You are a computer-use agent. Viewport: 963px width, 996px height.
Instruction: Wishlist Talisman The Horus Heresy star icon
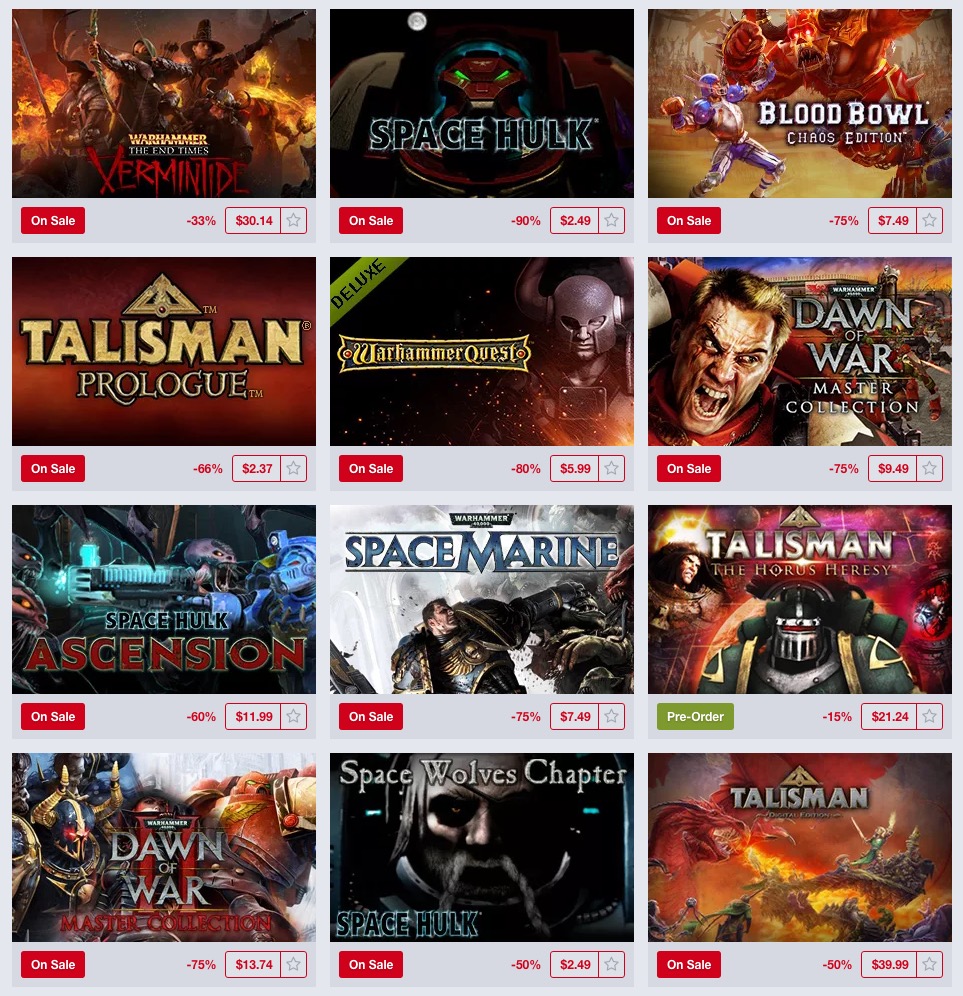929,717
